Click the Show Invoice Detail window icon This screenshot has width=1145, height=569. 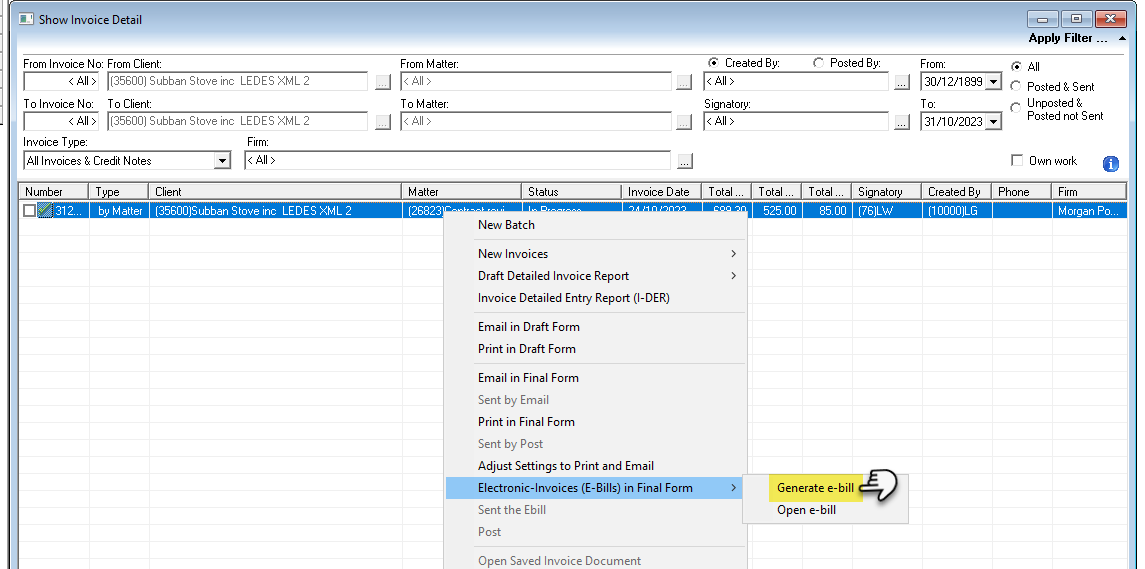click(x=26, y=20)
